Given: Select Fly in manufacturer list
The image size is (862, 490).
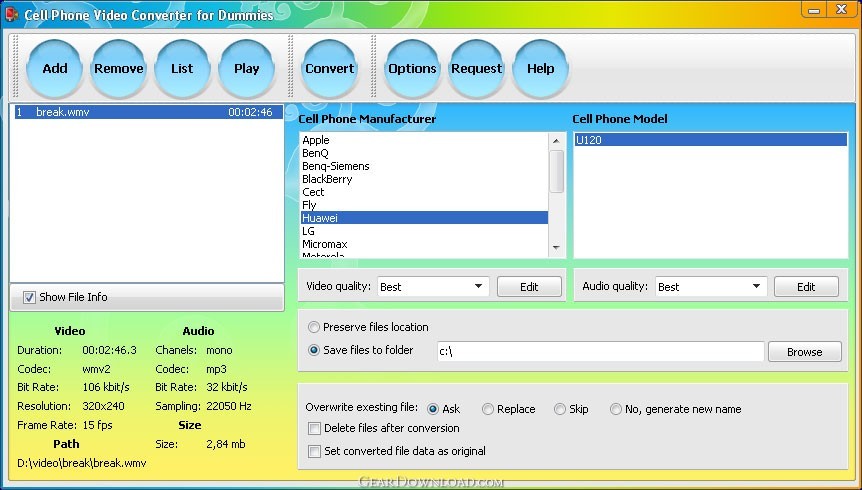Looking at the screenshot, I should [424, 205].
